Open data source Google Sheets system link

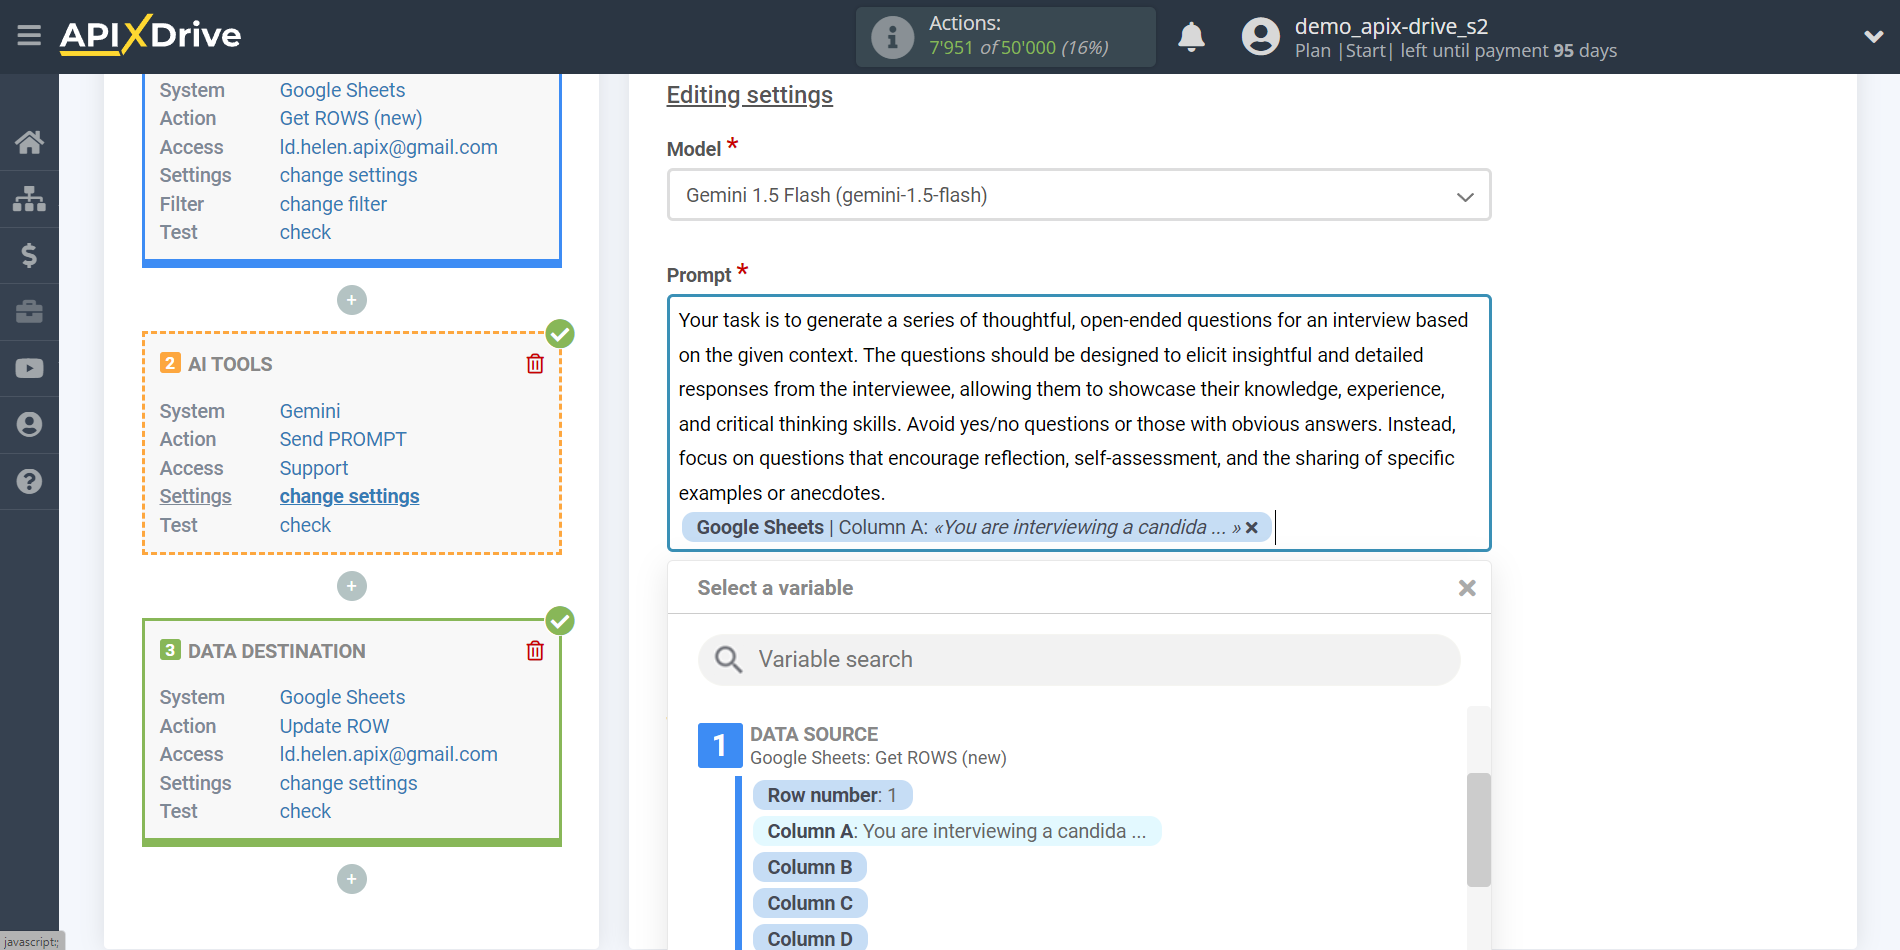pyautogui.click(x=342, y=90)
